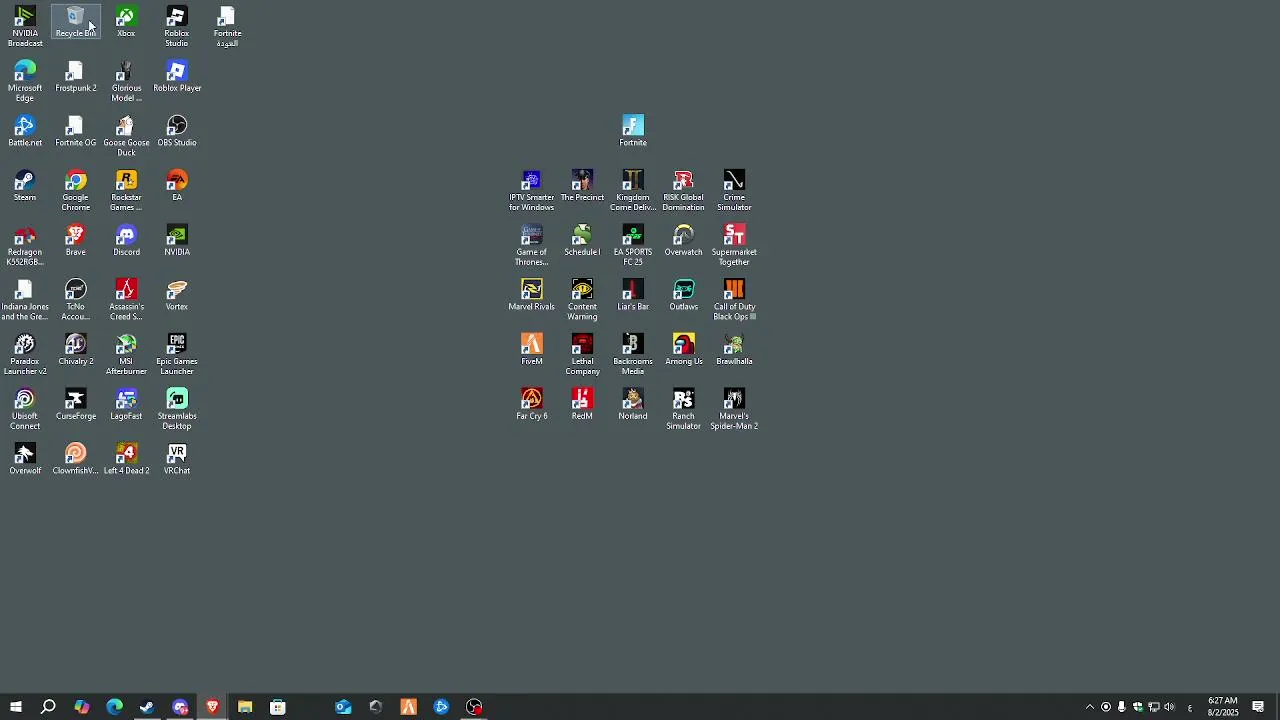Select the Google Chrome desktop icon
The width and height of the screenshot is (1280, 720).
(76, 191)
